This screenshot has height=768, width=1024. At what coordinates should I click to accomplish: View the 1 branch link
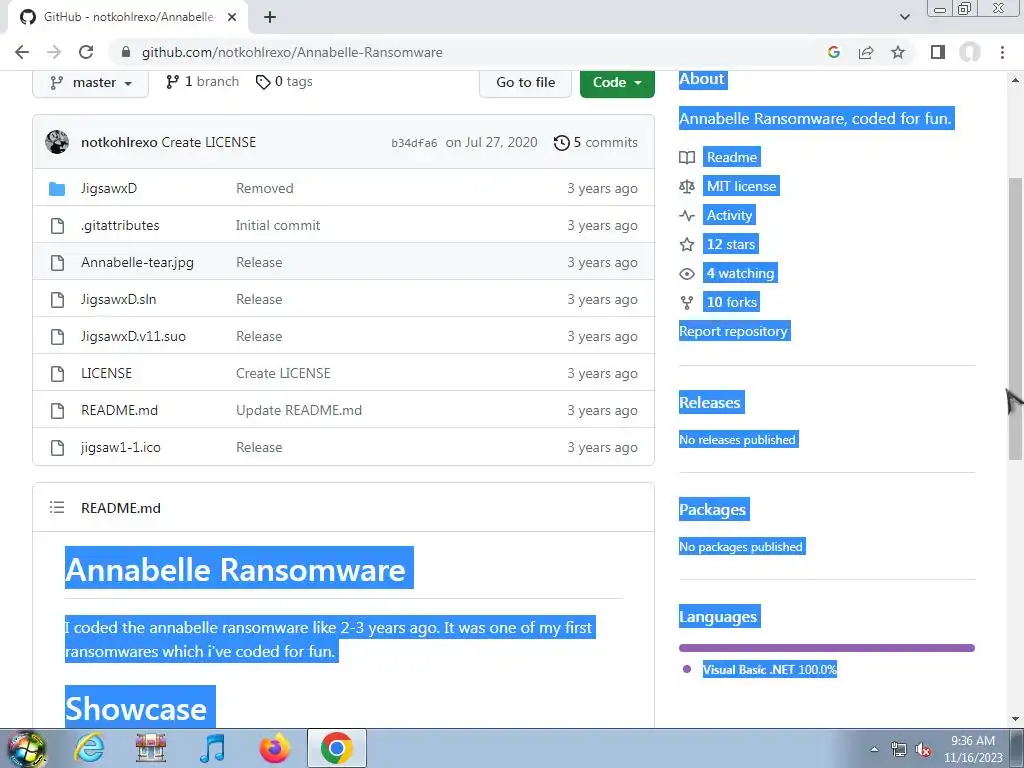pos(202,82)
